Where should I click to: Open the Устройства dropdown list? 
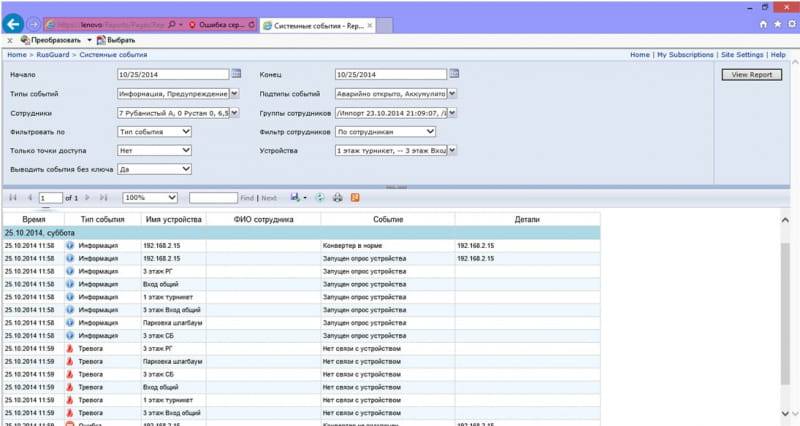tap(452, 150)
